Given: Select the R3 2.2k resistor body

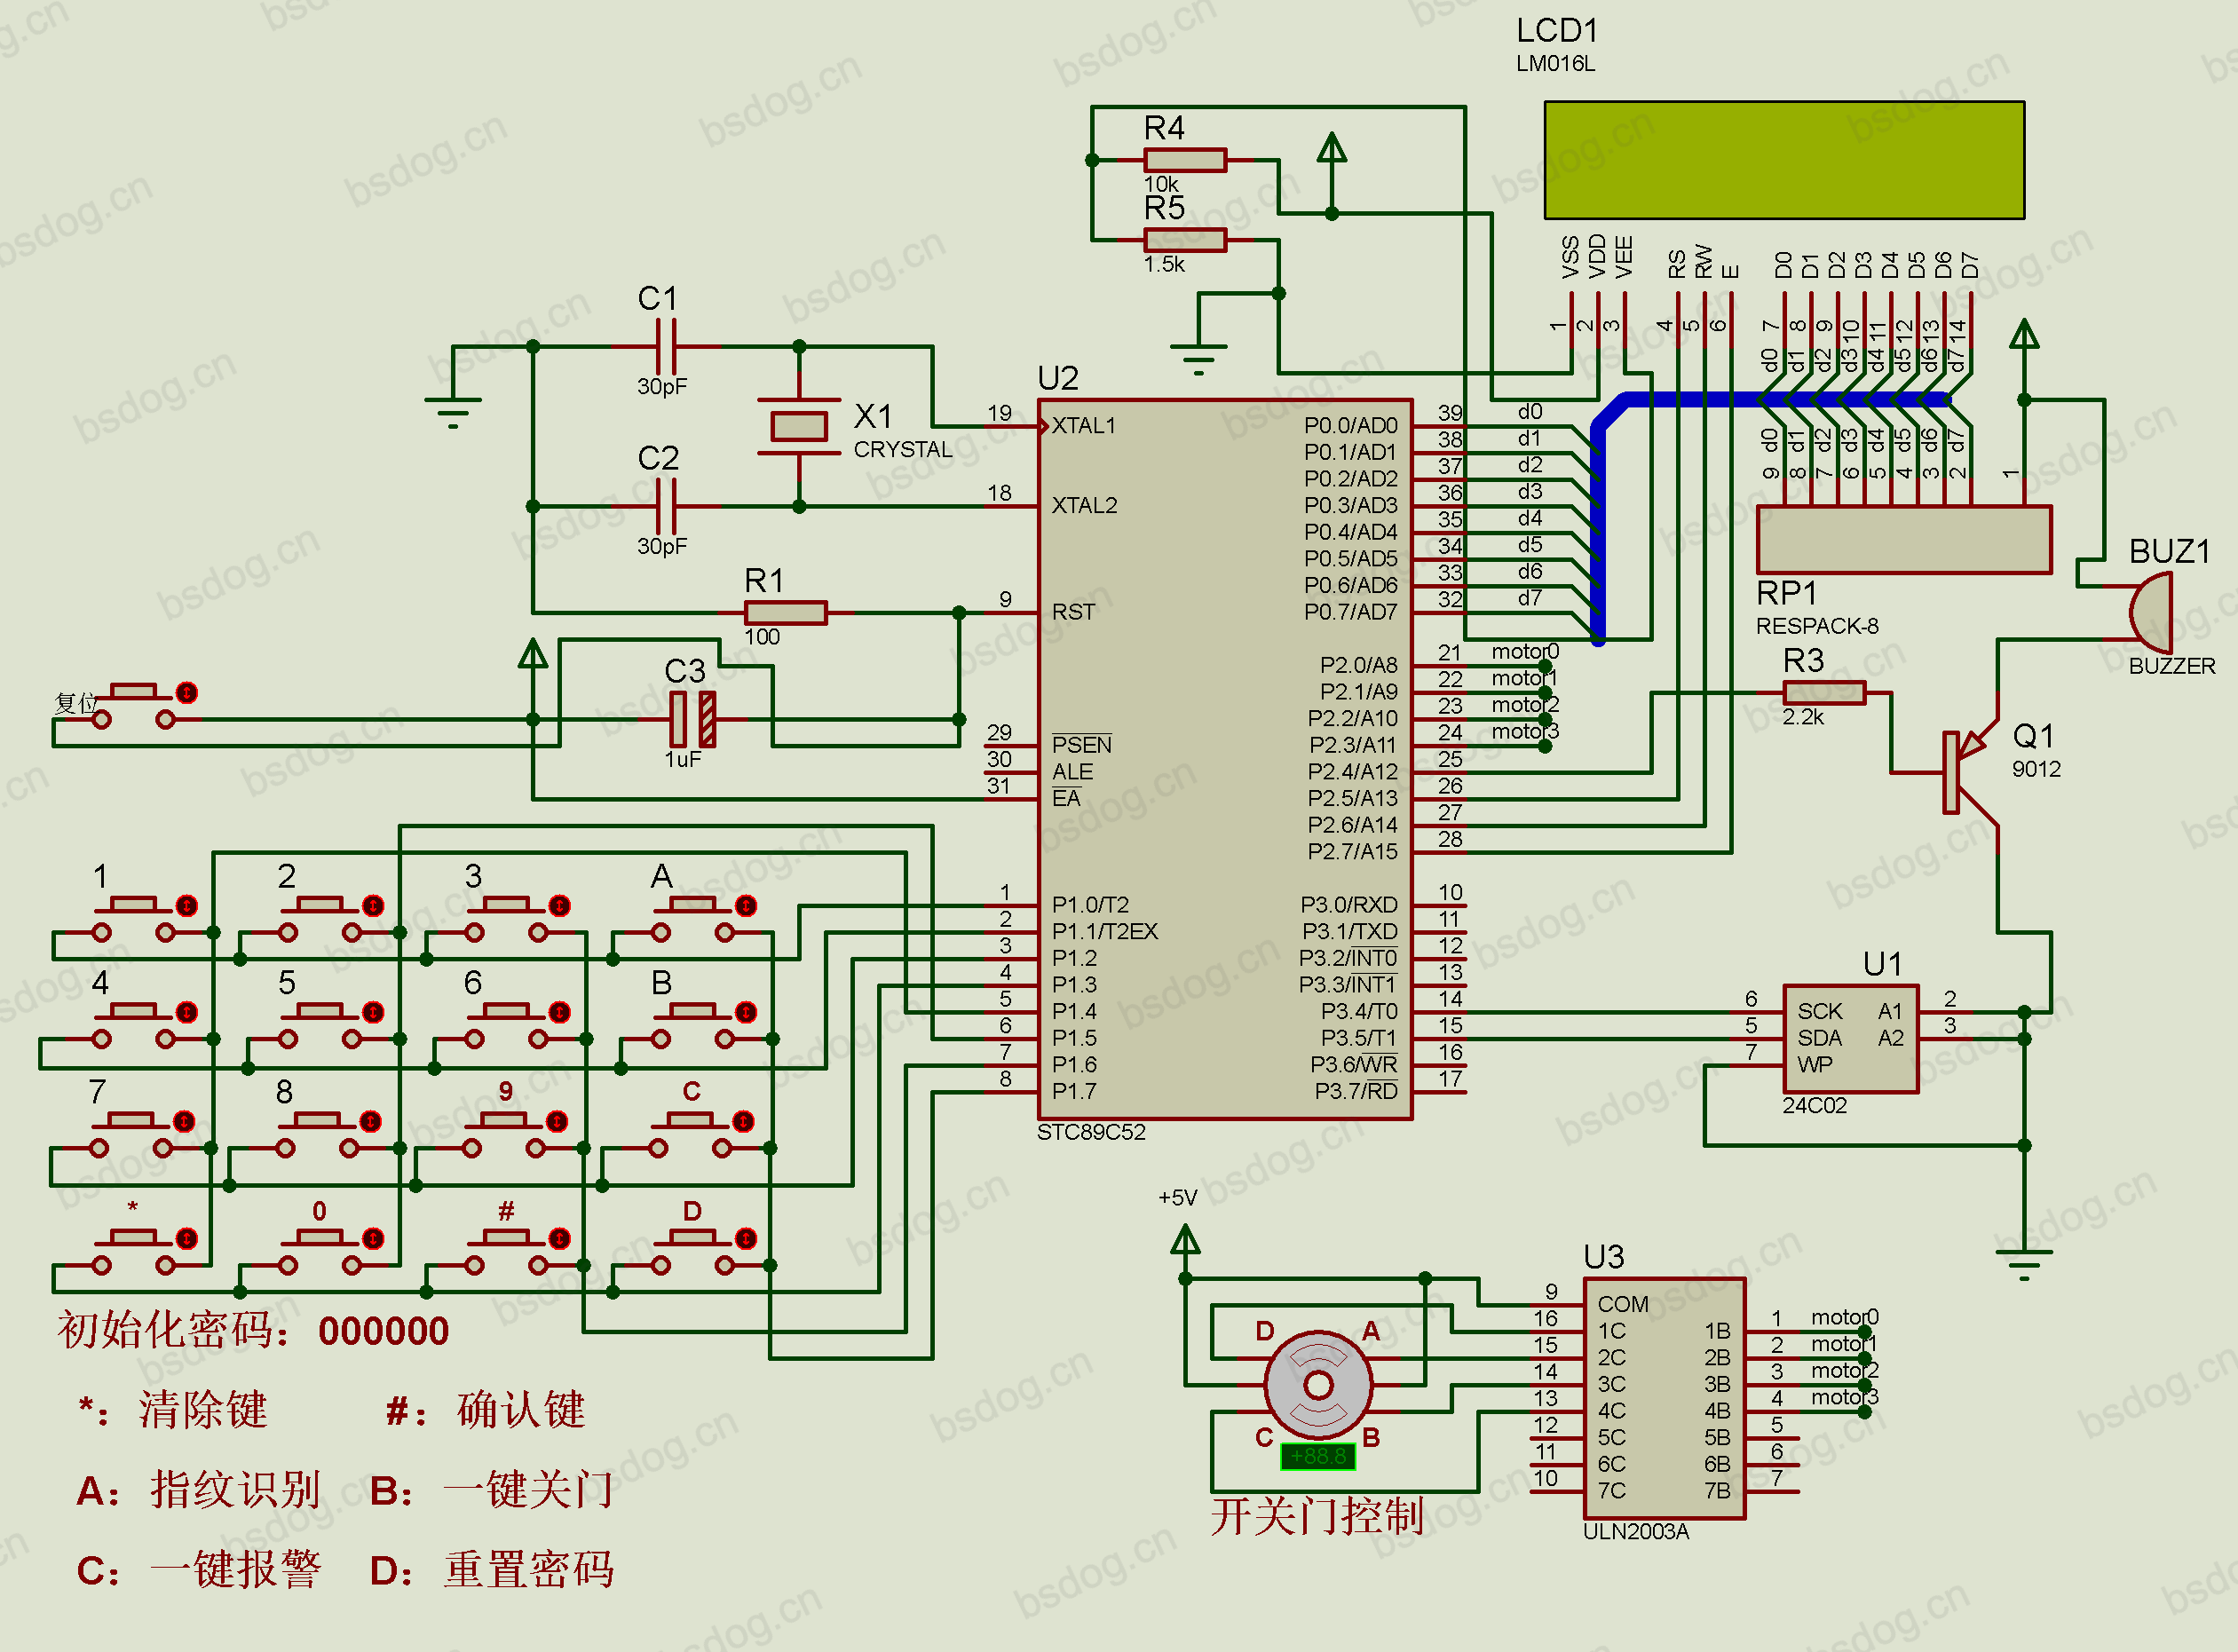Looking at the screenshot, I should point(1824,692).
